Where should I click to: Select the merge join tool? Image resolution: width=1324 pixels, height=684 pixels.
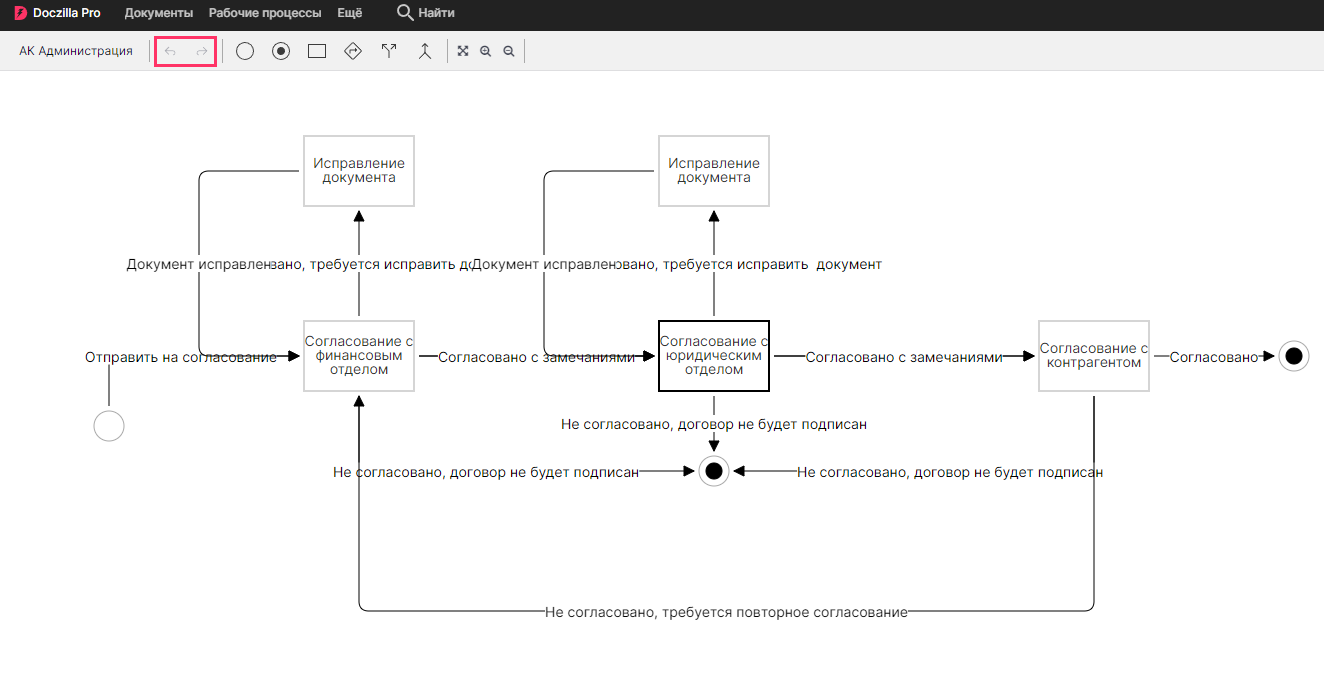[x=425, y=51]
